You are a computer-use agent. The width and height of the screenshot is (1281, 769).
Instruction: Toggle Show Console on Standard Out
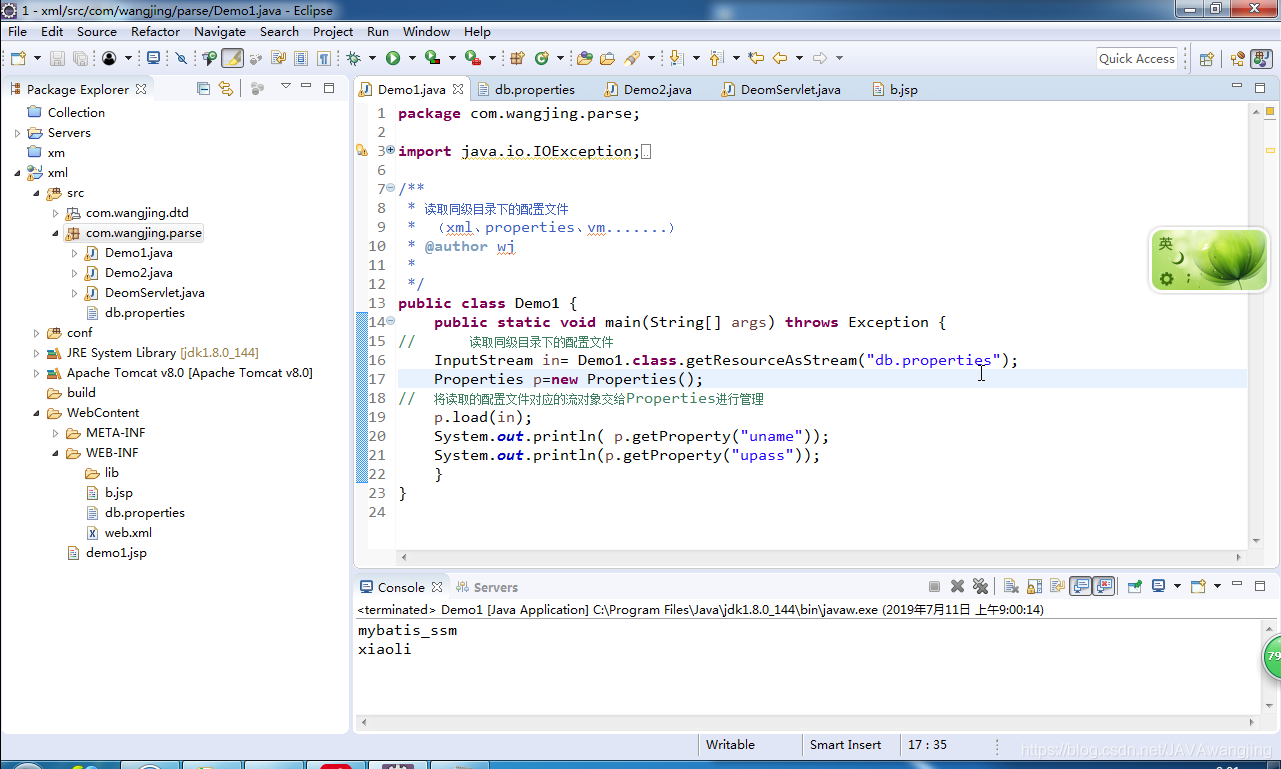click(1081, 587)
